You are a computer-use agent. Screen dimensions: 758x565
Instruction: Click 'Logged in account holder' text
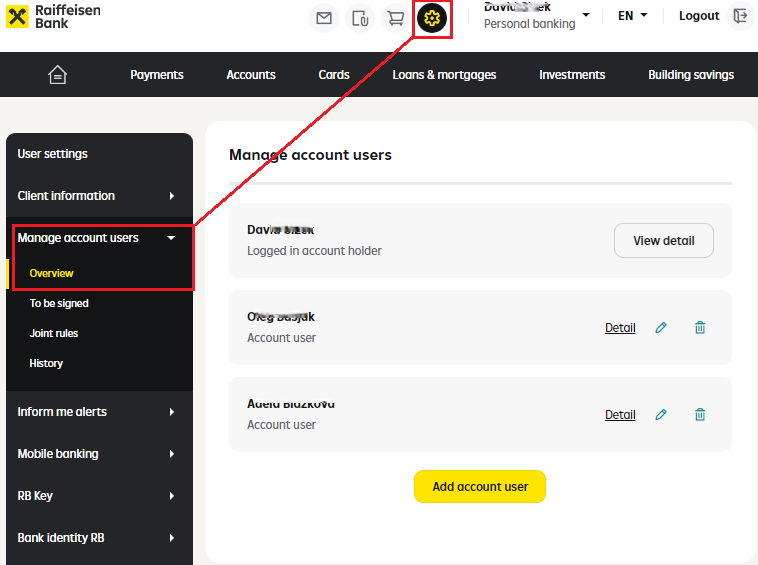click(314, 251)
